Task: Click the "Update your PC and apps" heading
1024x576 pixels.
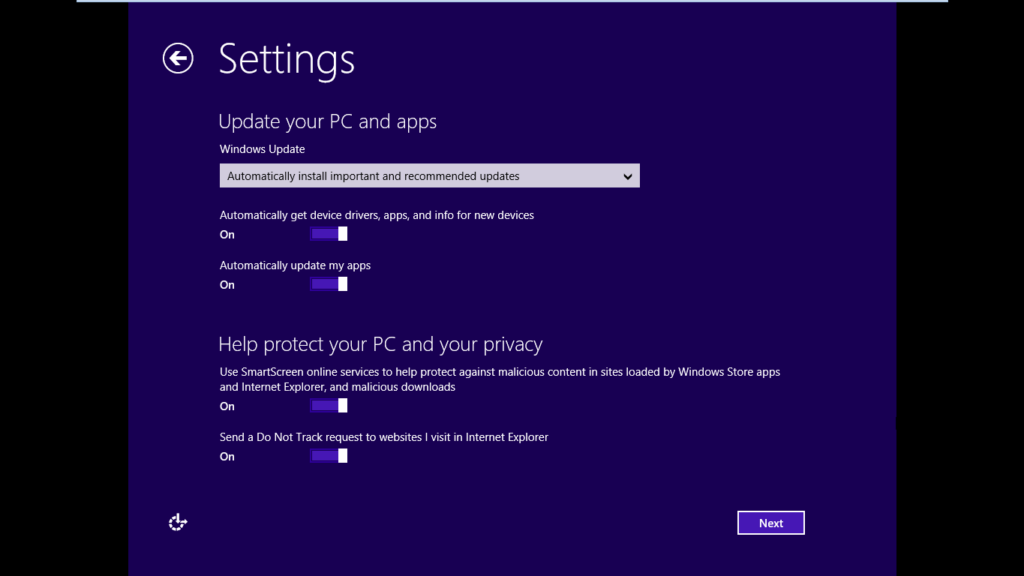Action: tap(327, 122)
